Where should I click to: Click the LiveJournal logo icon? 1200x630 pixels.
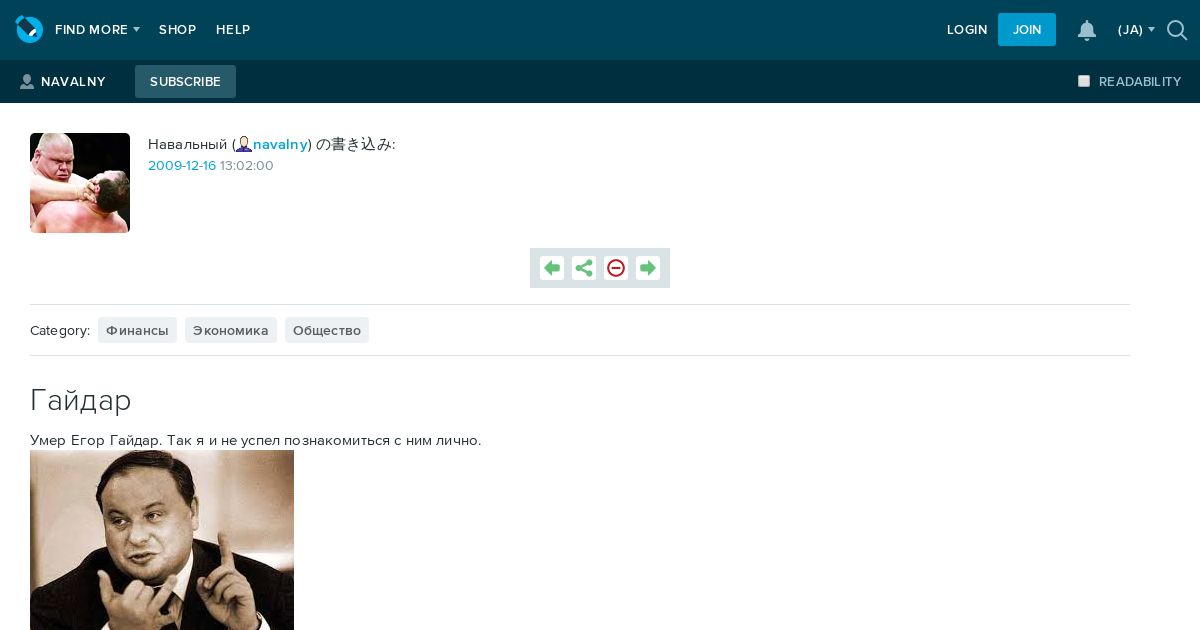pyautogui.click(x=29, y=29)
